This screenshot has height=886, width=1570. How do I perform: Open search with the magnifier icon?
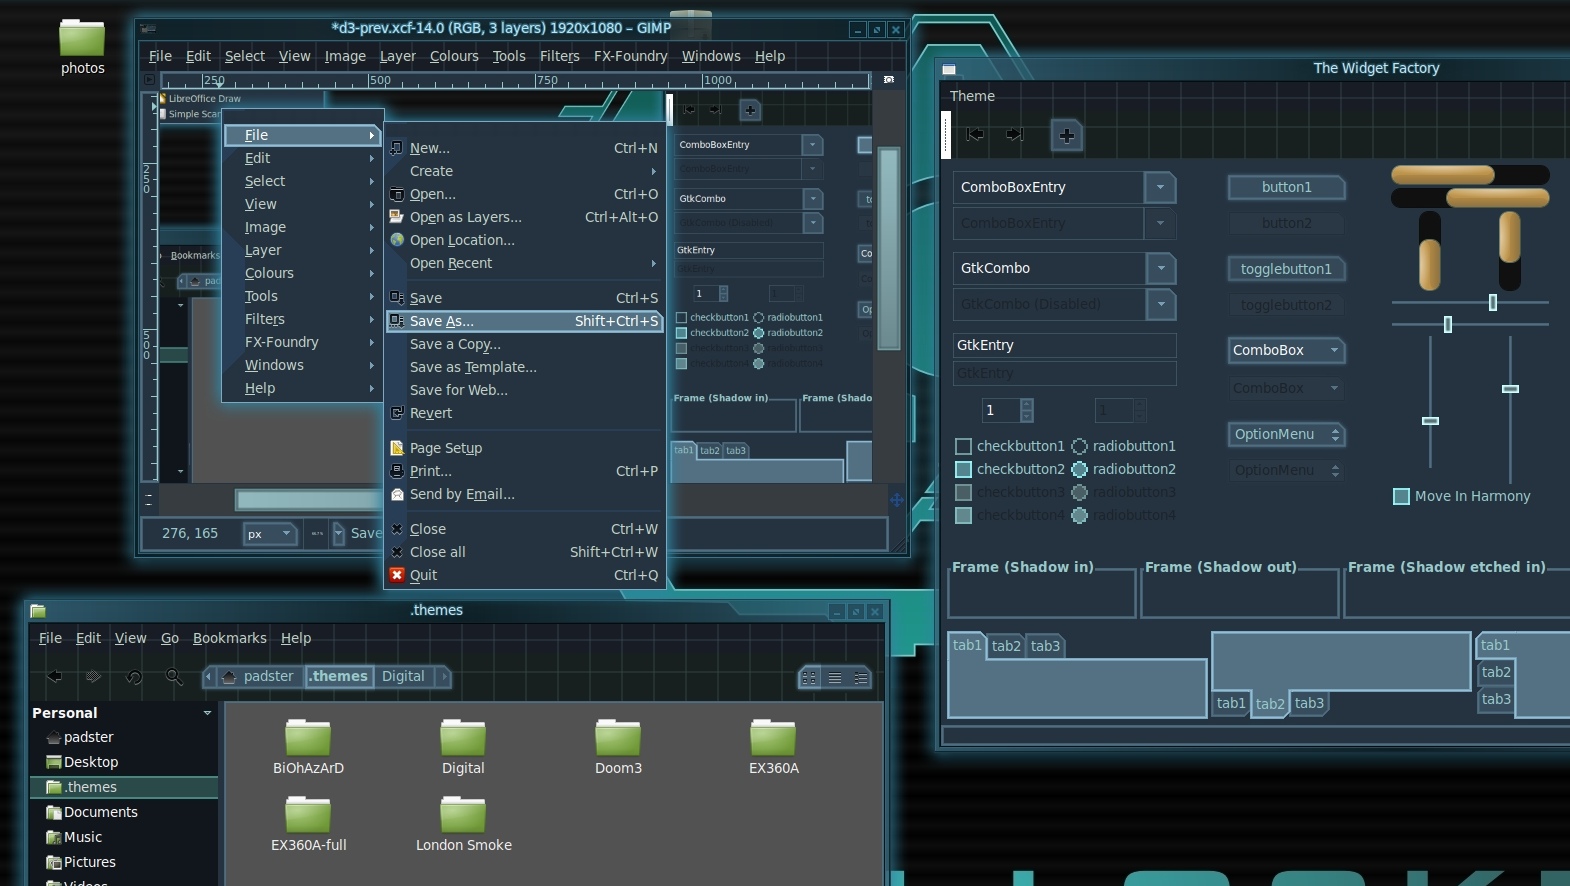coord(174,677)
